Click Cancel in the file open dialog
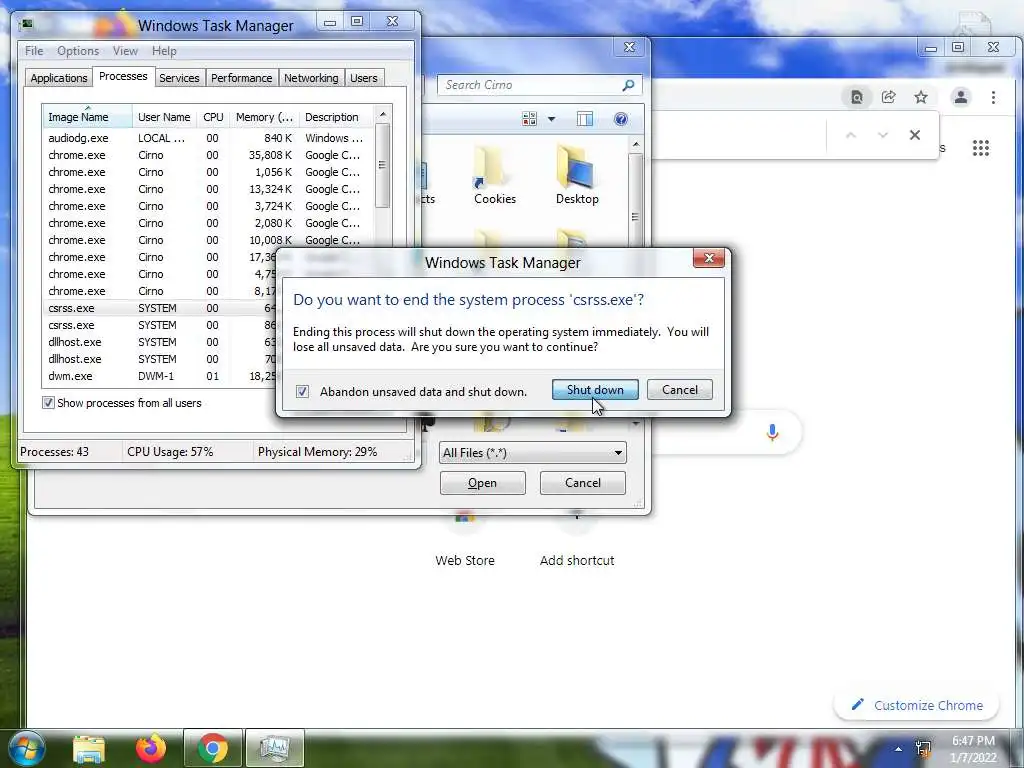This screenshot has width=1024, height=768. tap(583, 483)
